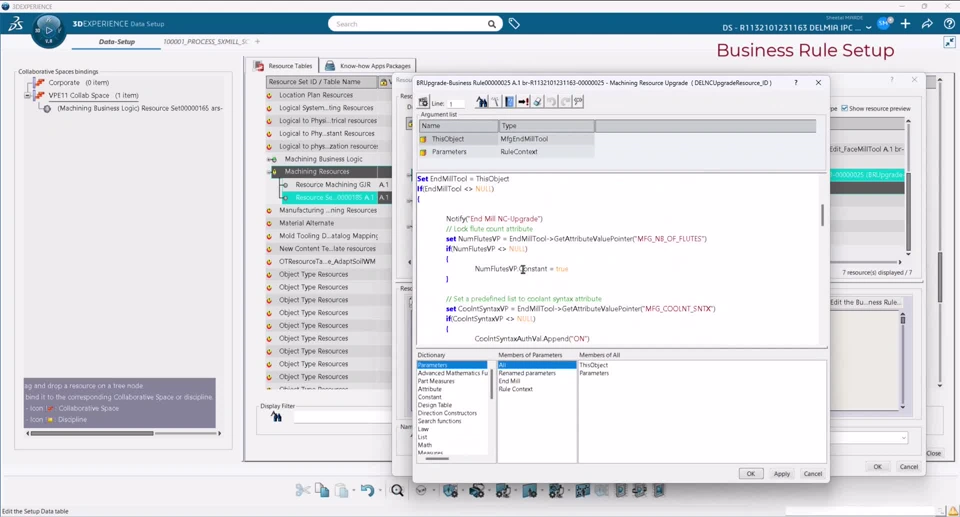960x517 pixels.
Task: Click the 3DEXPERIENCE compass icon
Action: click(48, 29)
